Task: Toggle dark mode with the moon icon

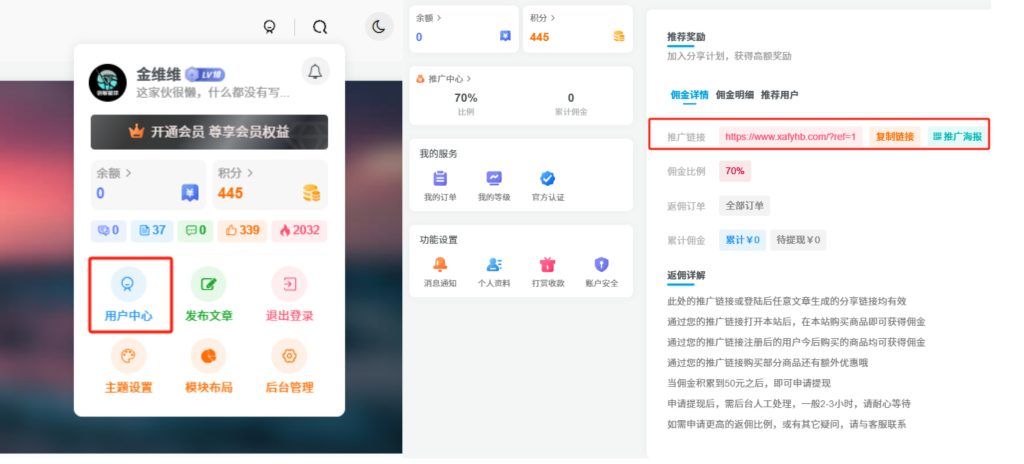Action: 379,27
